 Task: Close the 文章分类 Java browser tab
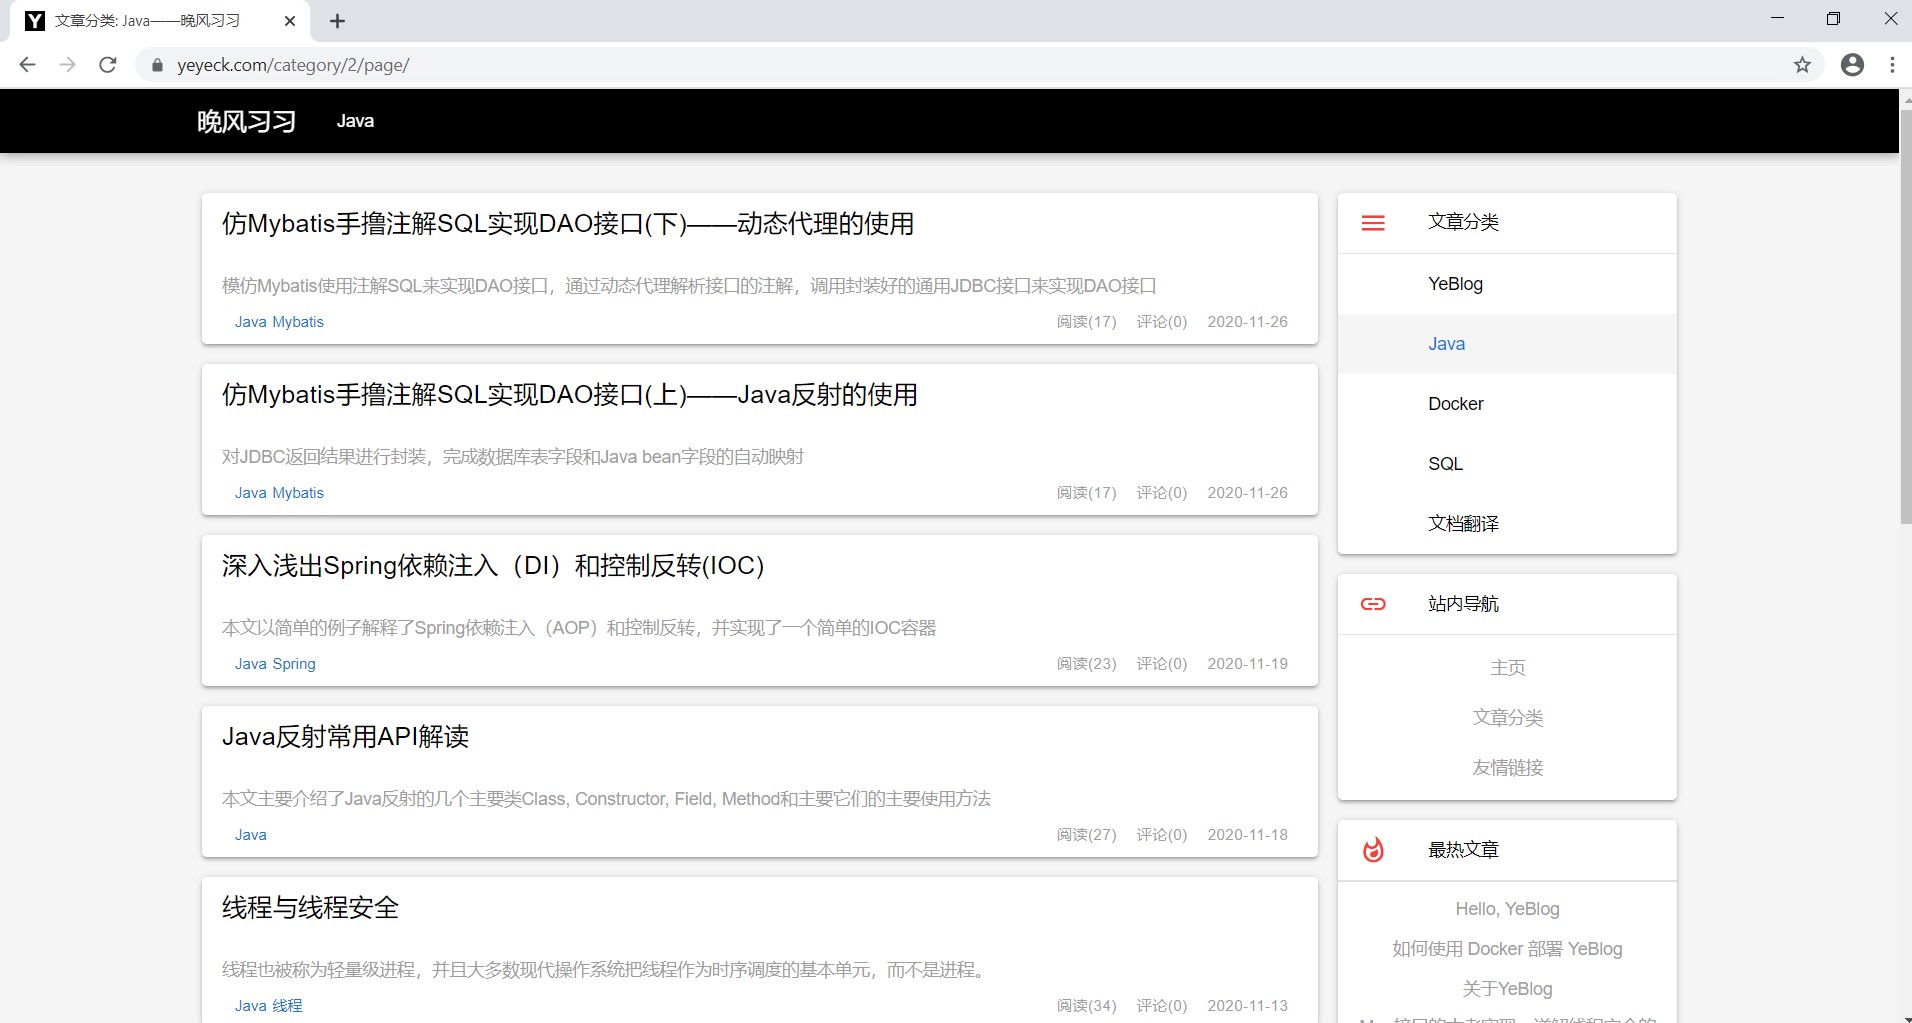pyautogui.click(x=290, y=21)
